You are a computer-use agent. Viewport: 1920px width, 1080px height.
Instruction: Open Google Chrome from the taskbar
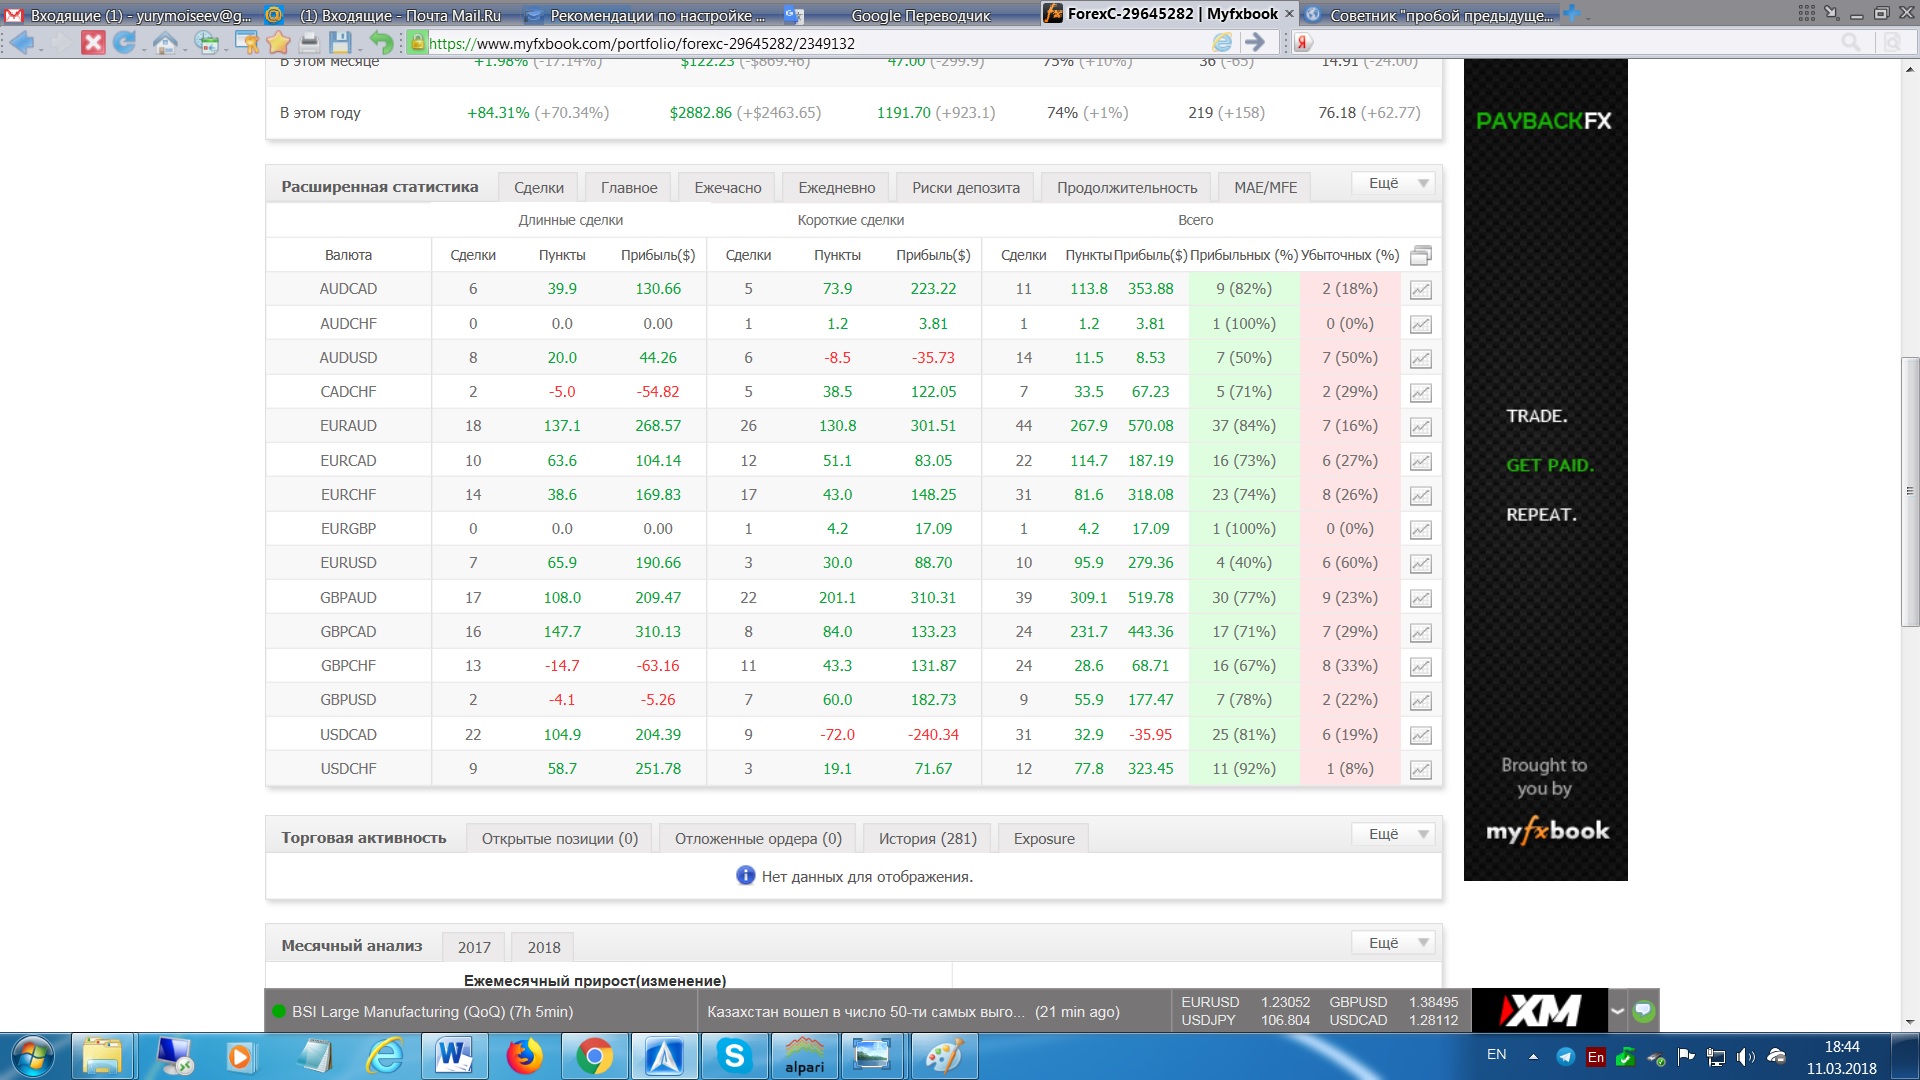594,1056
